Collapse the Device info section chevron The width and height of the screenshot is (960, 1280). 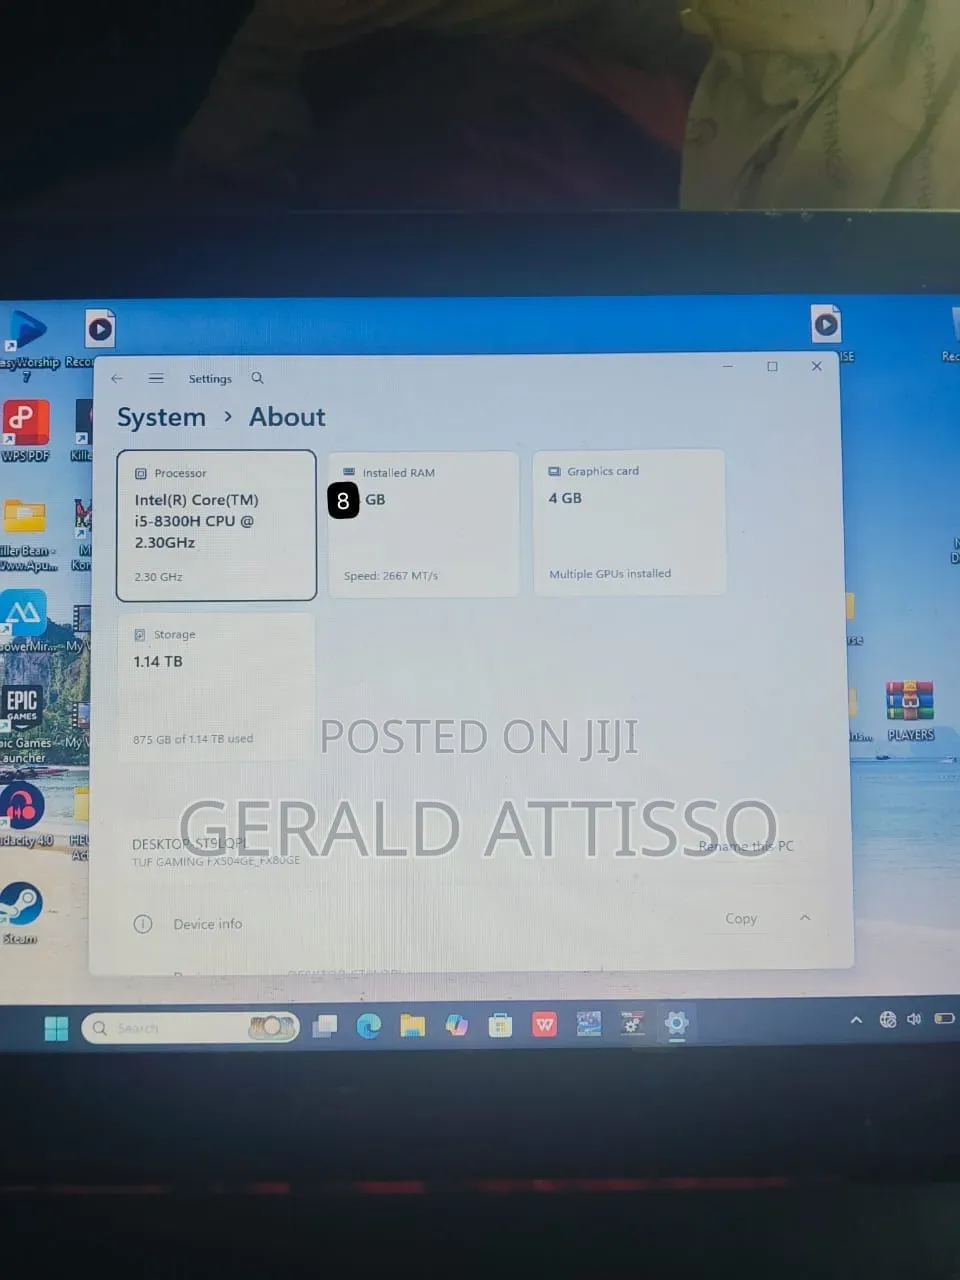pos(805,917)
